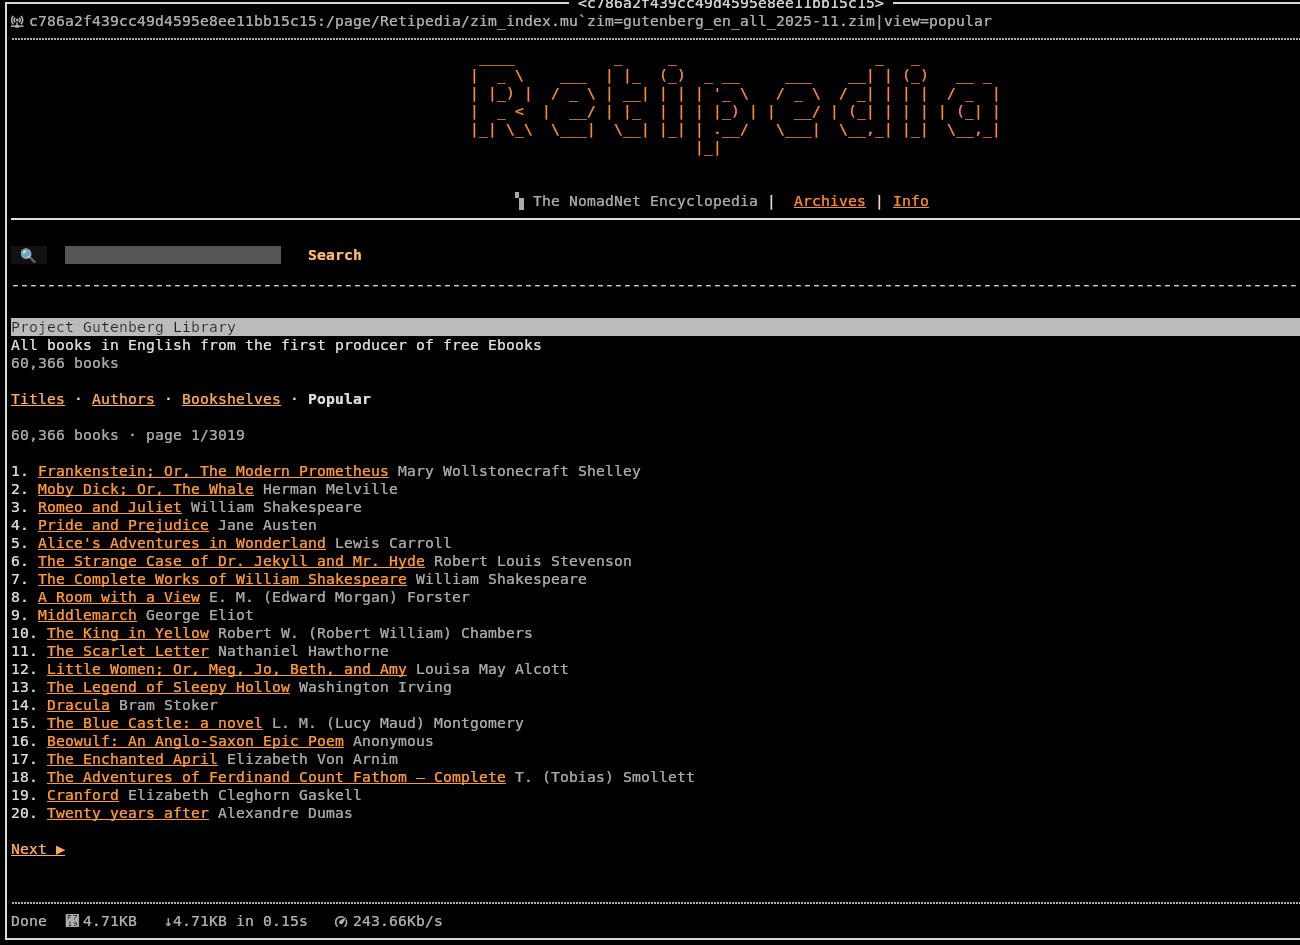Open the Info link
The image size is (1300, 945).
911,201
